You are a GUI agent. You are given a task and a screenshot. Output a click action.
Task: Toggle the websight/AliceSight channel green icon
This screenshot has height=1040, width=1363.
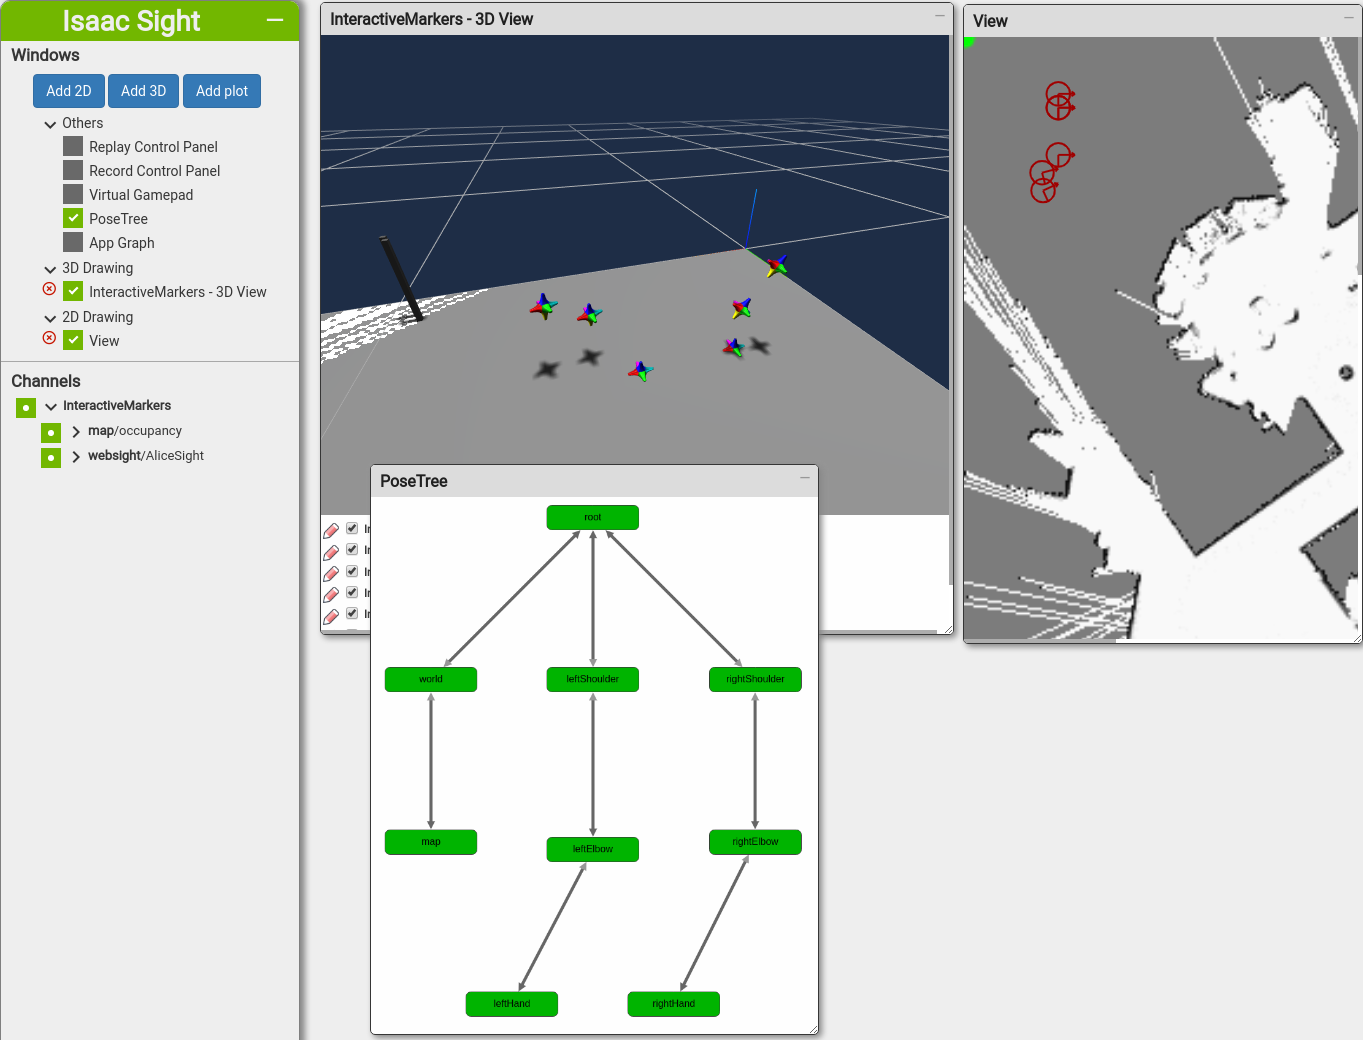point(51,457)
